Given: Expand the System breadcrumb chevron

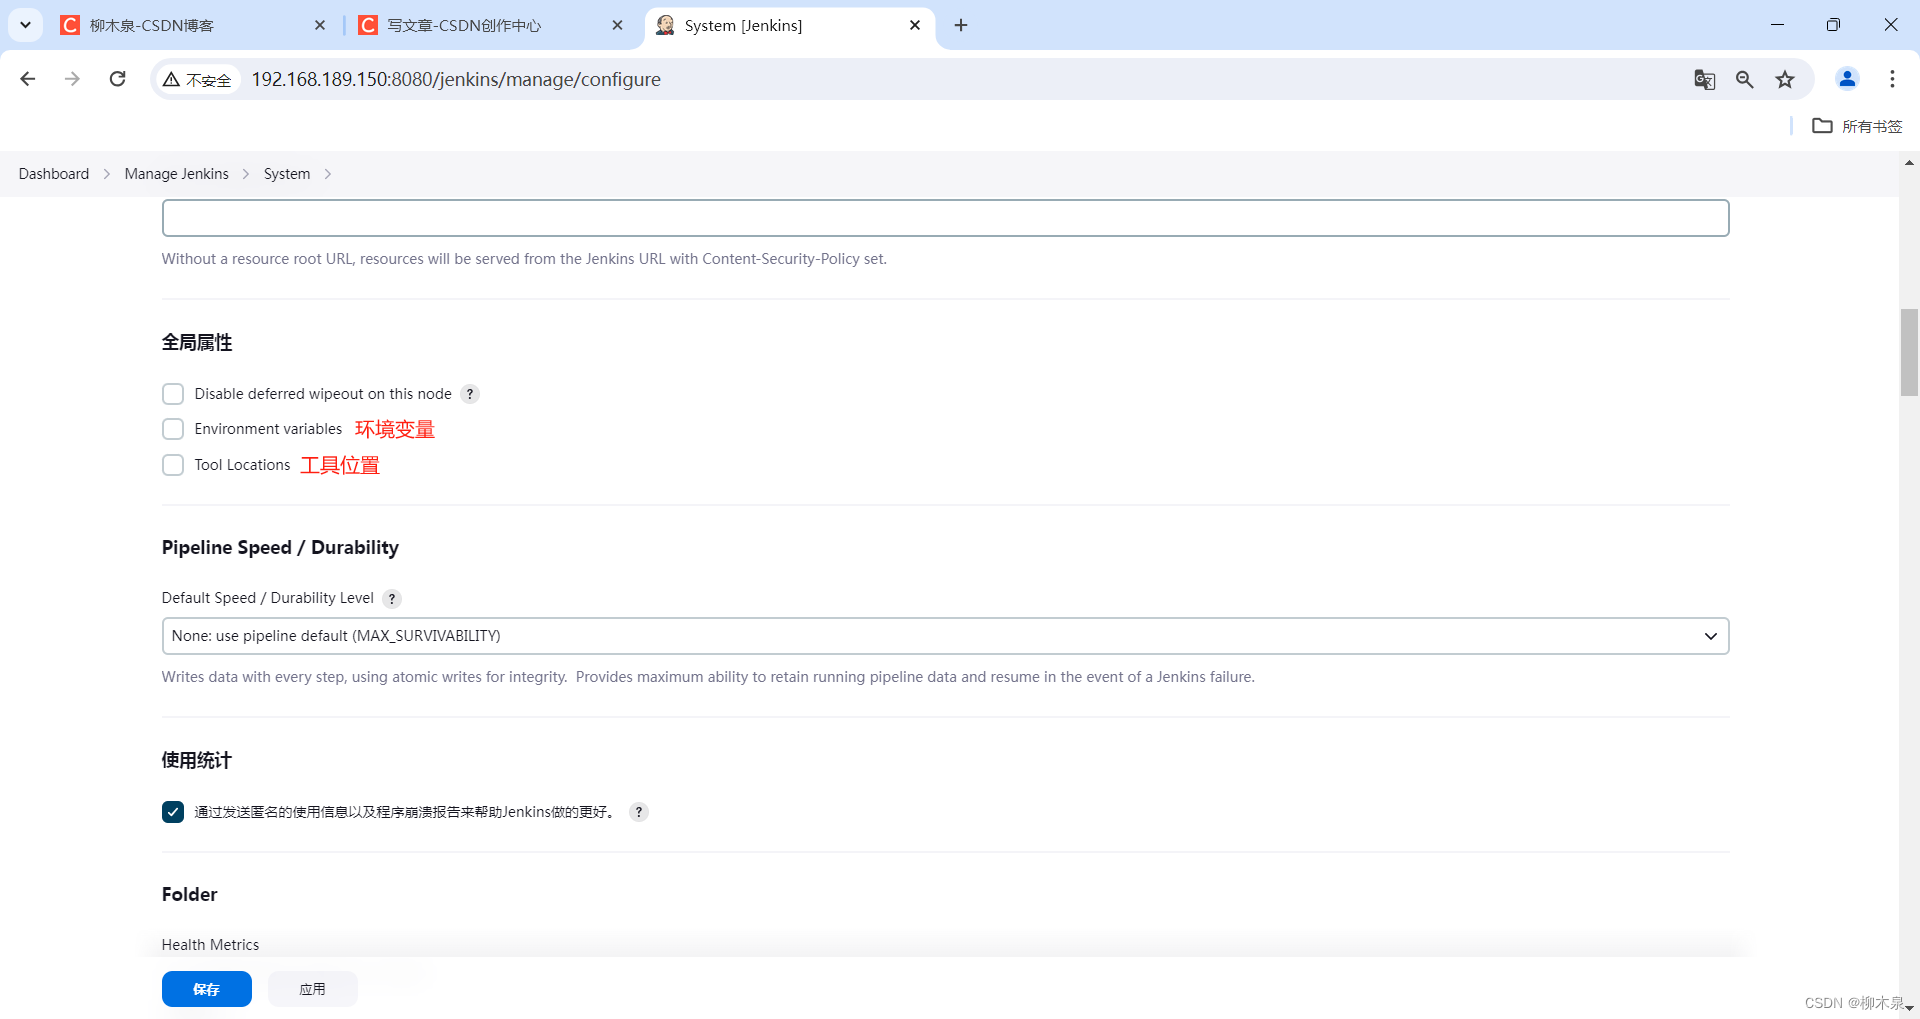Looking at the screenshot, I should pyautogui.click(x=327, y=174).
